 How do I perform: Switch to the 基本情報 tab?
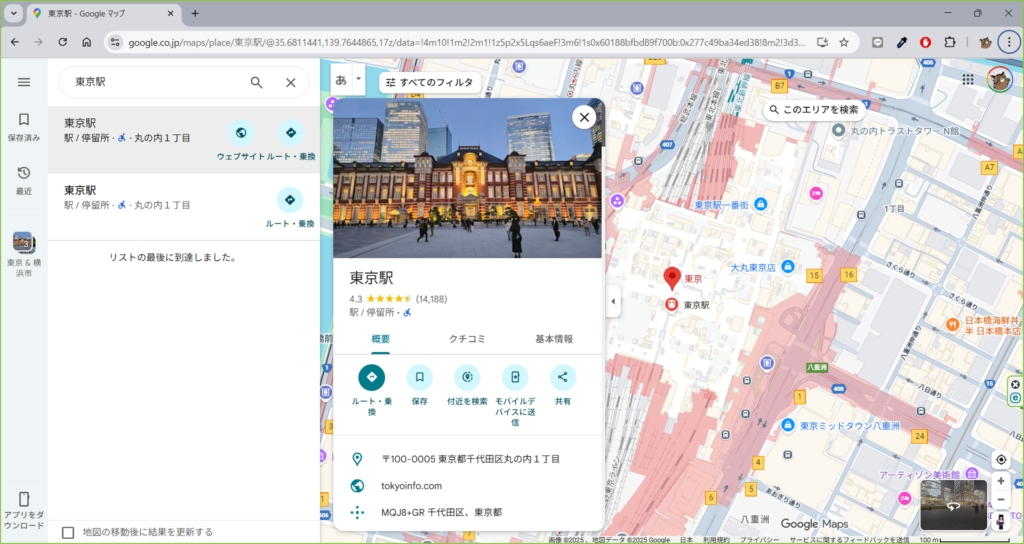coord(554,339)
